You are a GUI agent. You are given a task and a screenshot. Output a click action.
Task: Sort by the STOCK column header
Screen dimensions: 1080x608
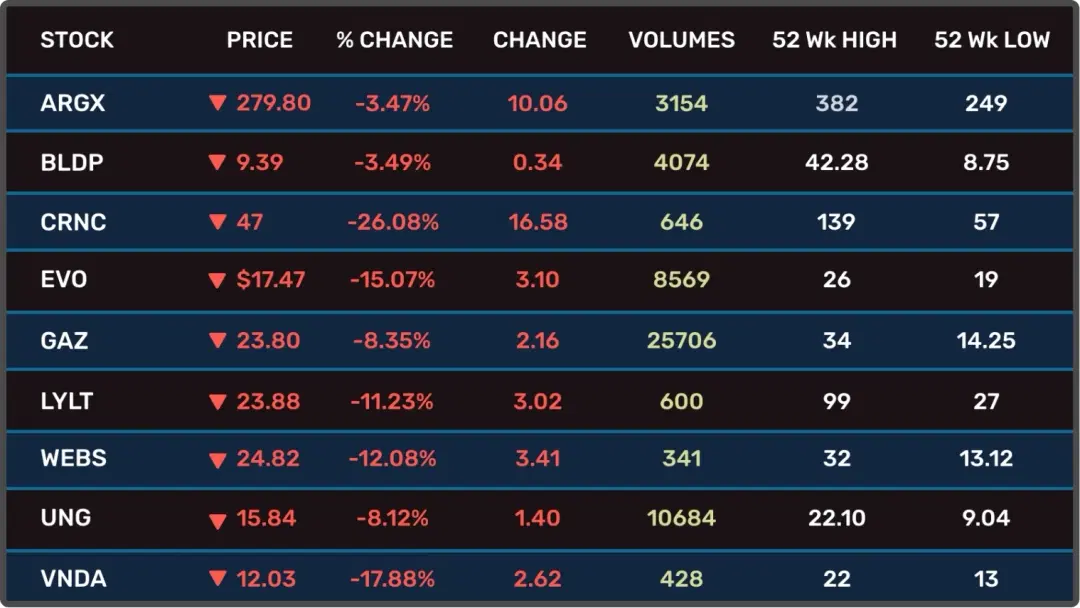[x=77, y=40]
